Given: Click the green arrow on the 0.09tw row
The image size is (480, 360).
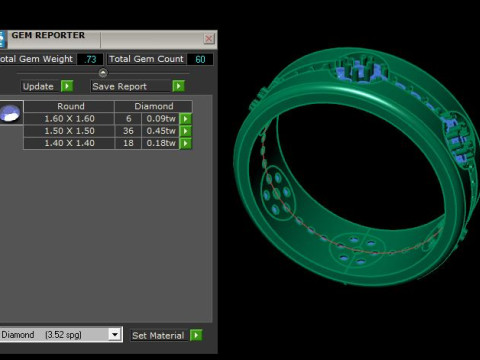Looking at the screenshot, I should [186, 119].
